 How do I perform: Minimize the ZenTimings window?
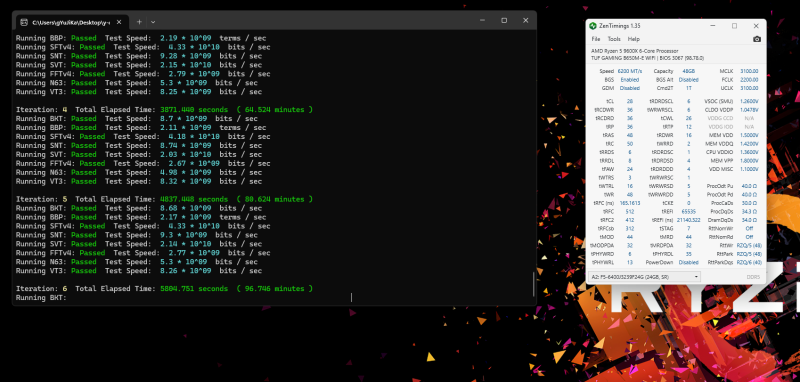tap(713, 26)
